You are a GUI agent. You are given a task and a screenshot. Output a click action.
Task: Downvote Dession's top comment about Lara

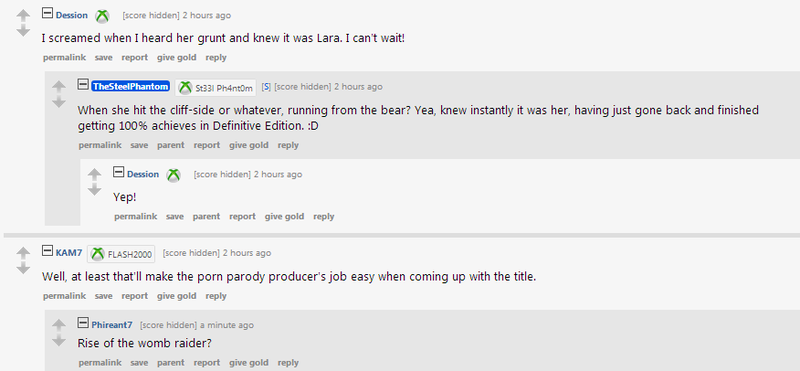point(23,31)
